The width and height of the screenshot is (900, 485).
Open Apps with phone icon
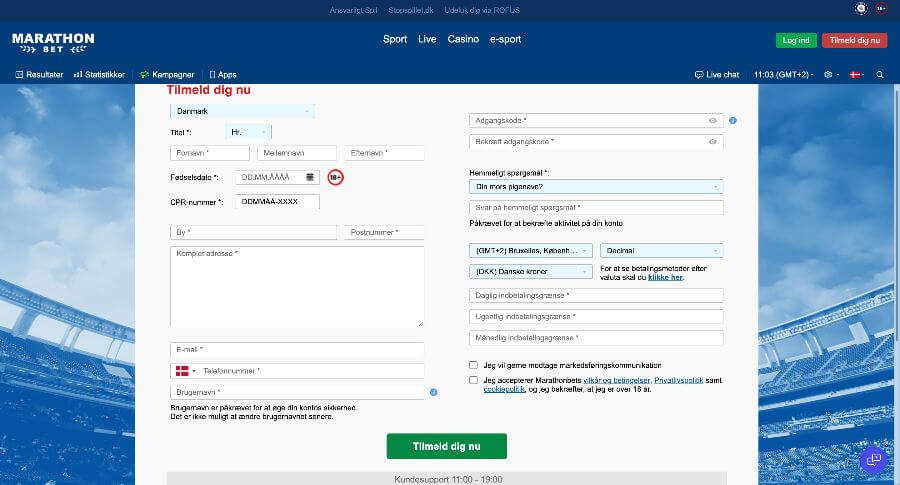[x=223, y=75]
